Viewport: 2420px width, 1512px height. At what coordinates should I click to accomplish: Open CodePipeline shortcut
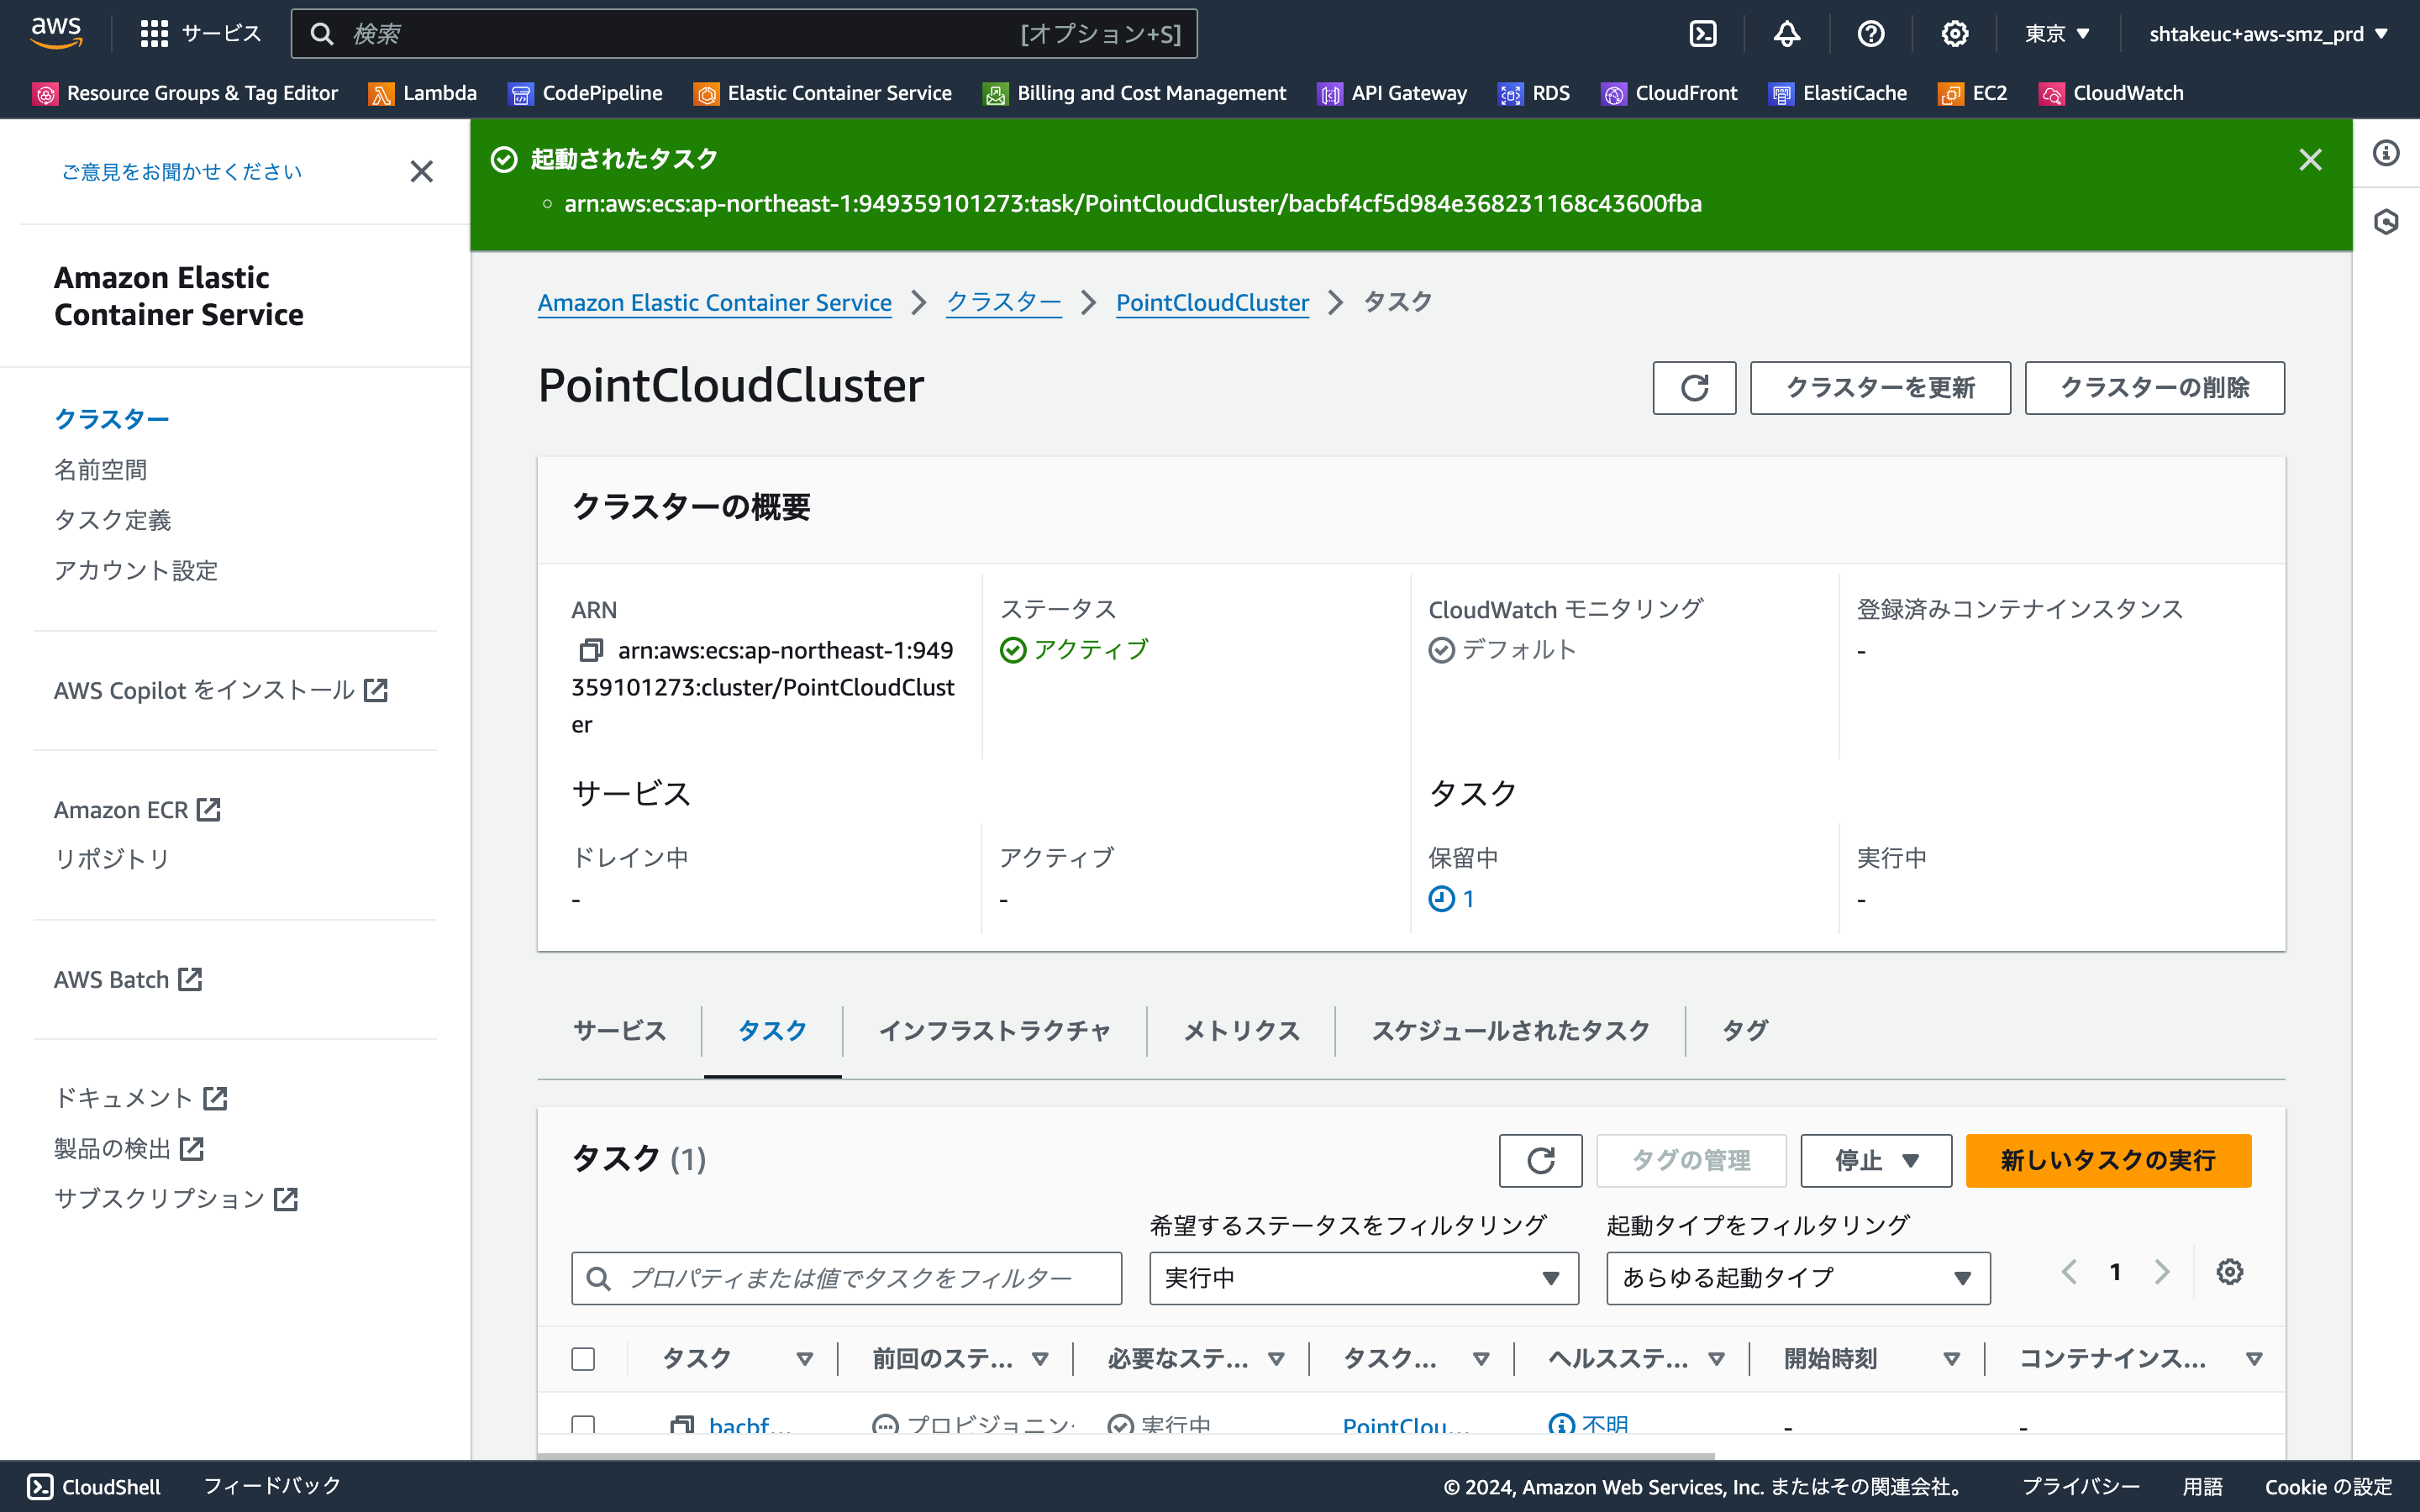[586, 93]
